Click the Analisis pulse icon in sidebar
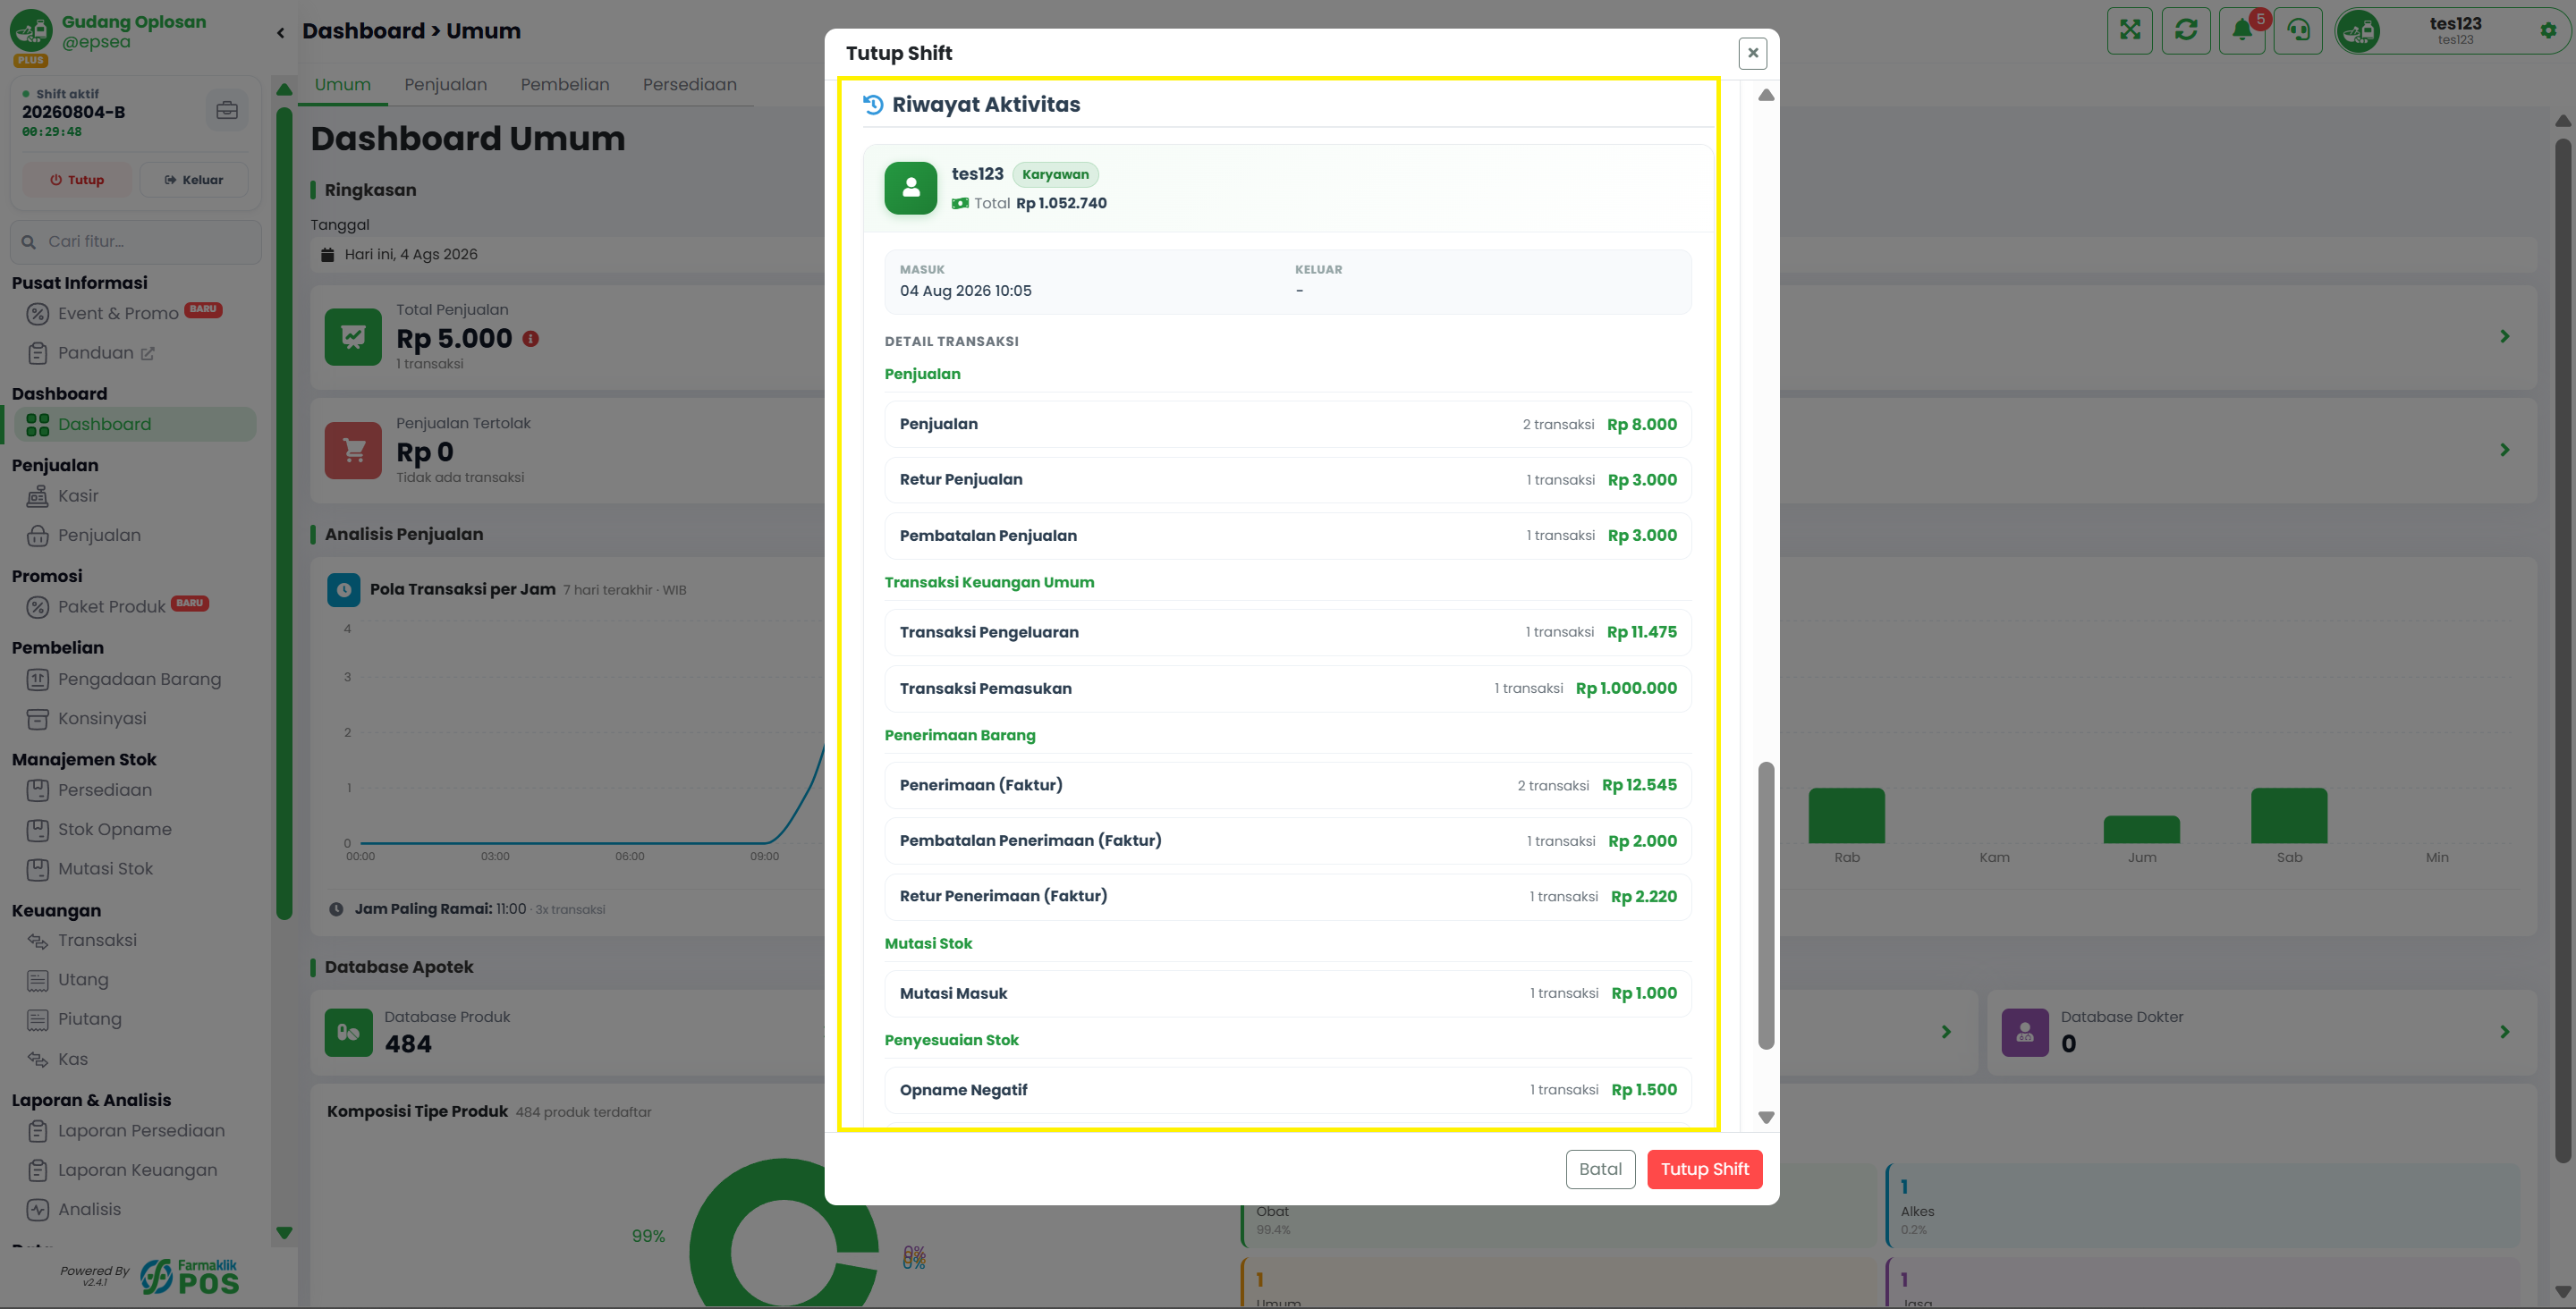Viewport: 2576px width, 1309px height. click(37, 1210)
